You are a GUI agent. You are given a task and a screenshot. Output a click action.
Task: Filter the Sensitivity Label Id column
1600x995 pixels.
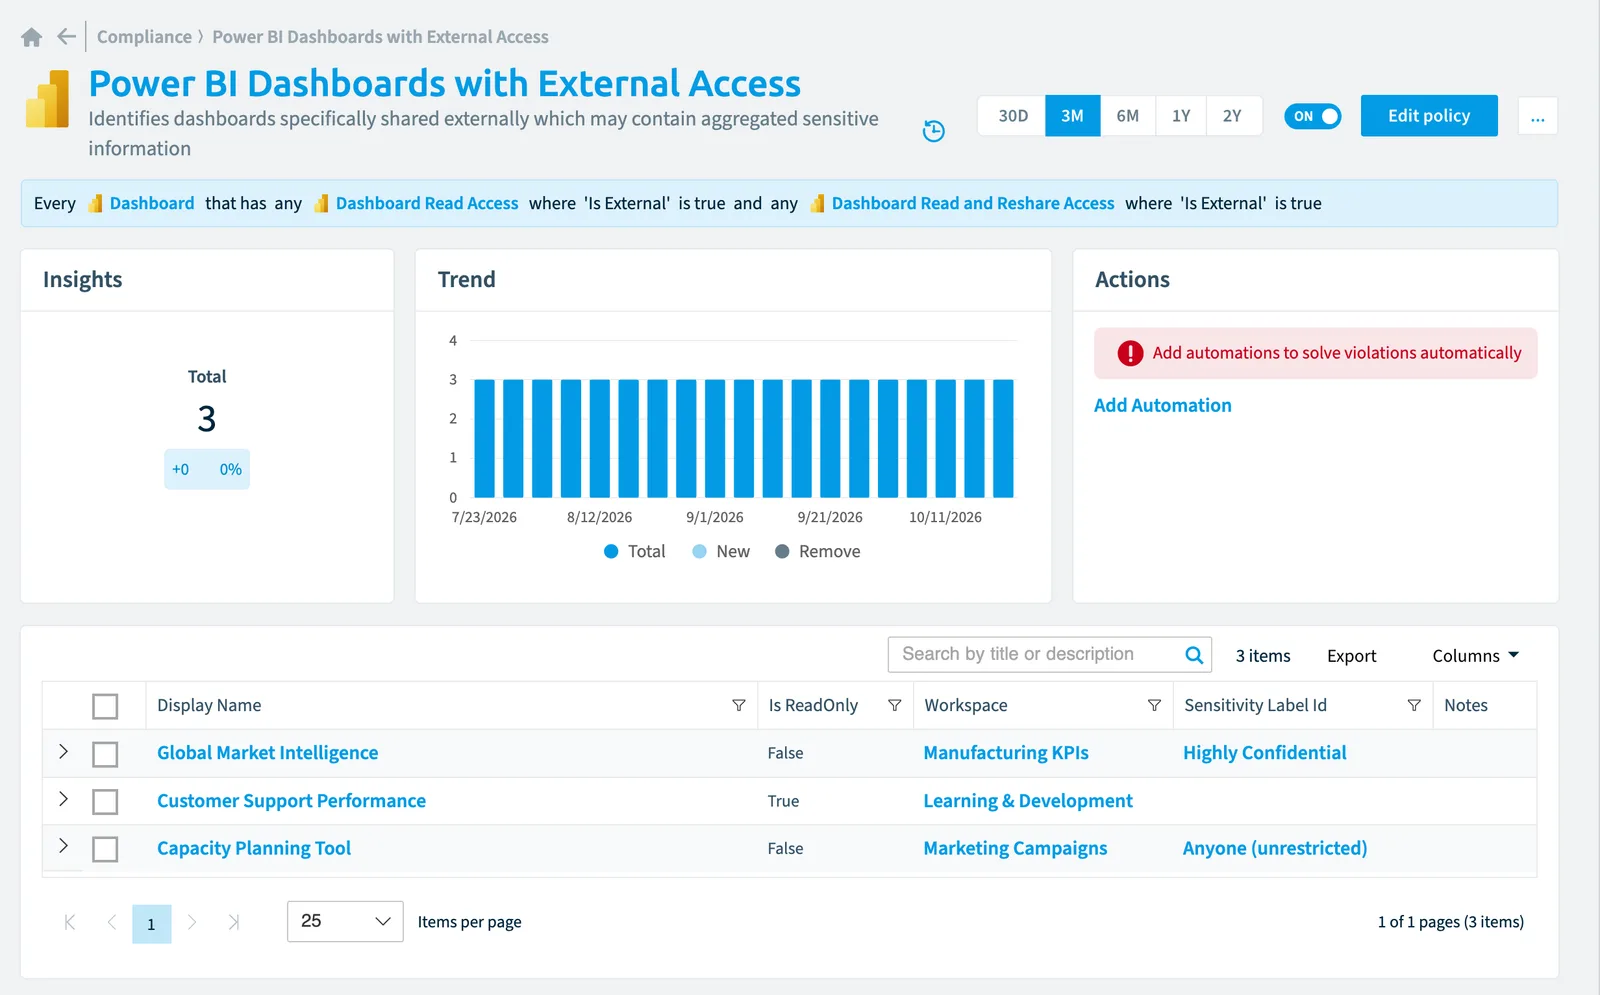click(1414, 706)
